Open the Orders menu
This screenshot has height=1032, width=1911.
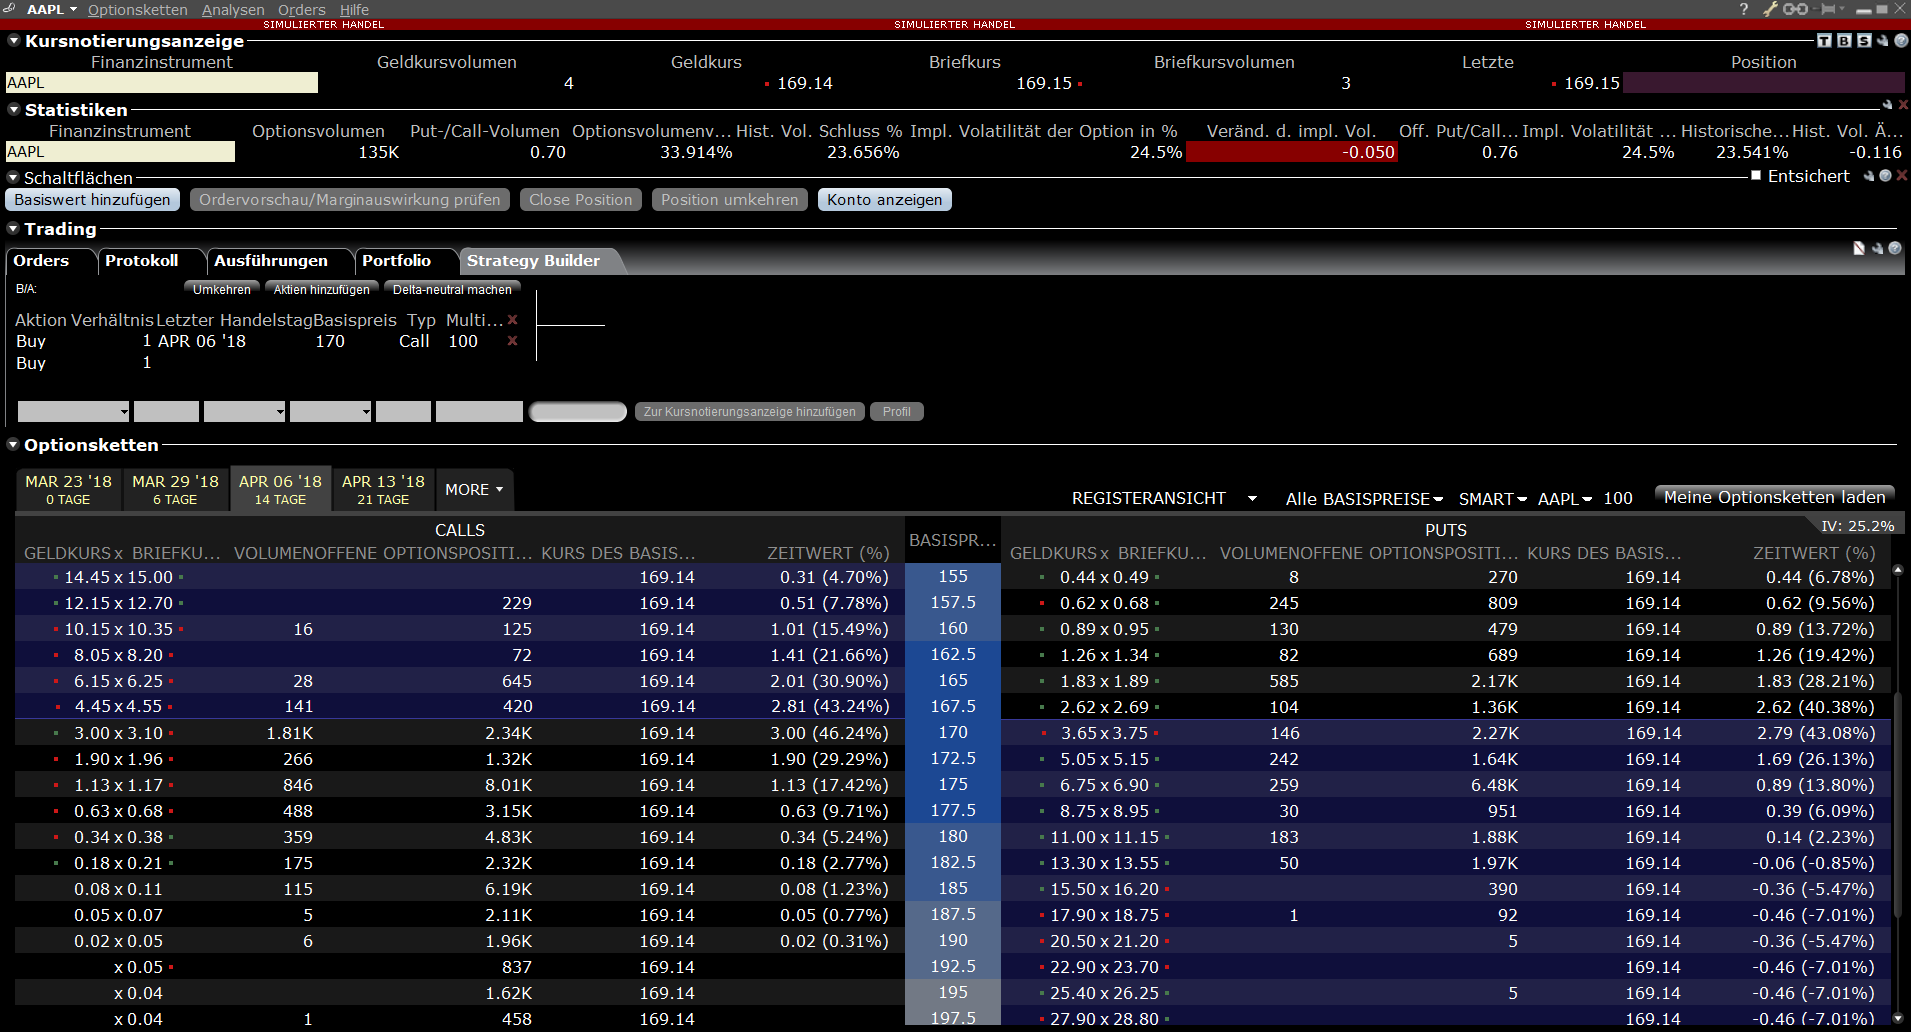click(x=302, y=9)
